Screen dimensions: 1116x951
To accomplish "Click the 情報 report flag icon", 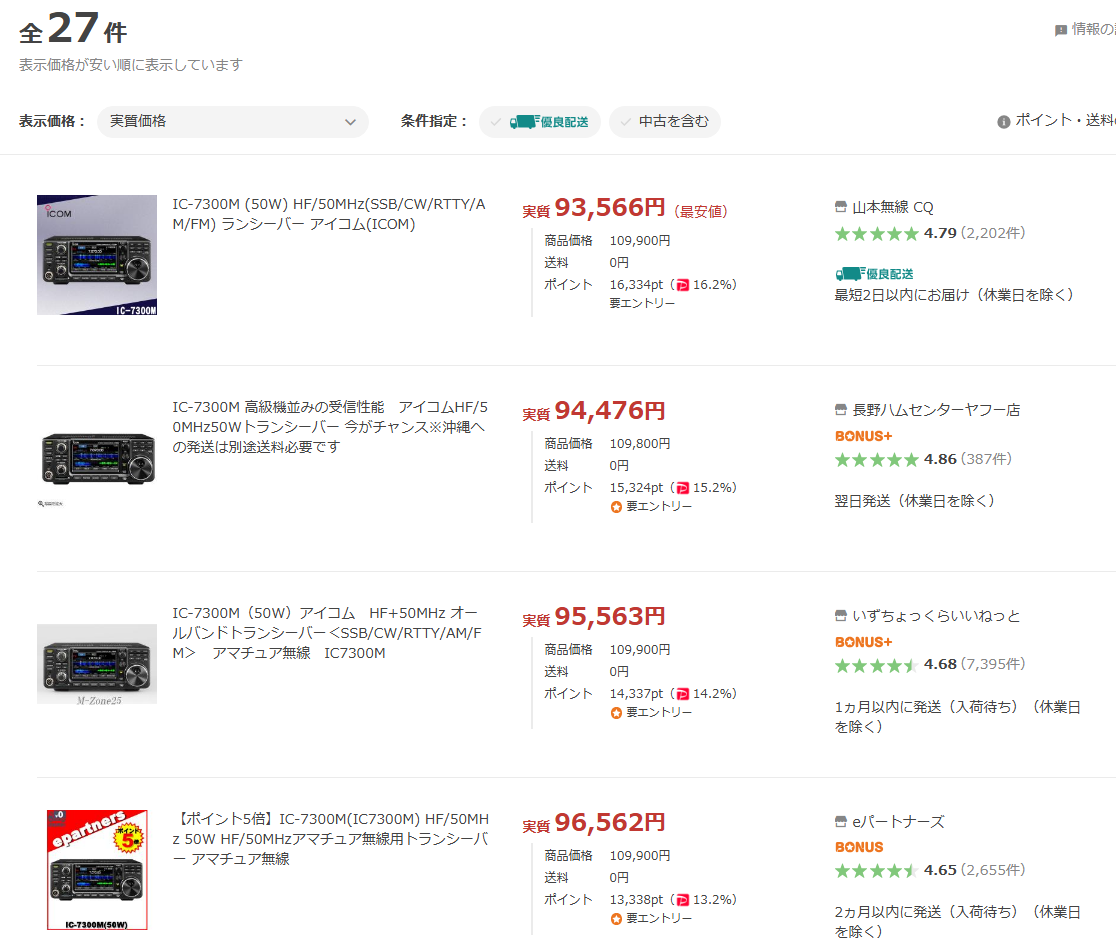I will [x=1060, y=30].
